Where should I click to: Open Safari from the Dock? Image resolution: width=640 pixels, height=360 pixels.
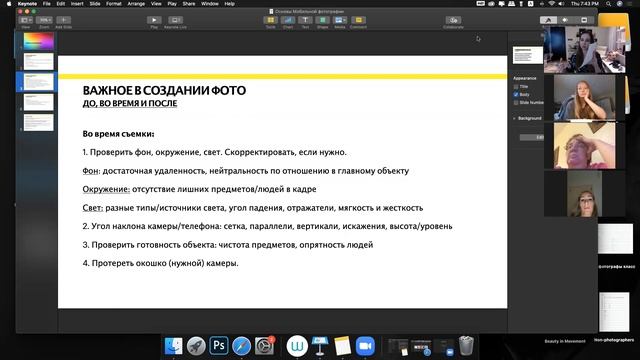pos(241,346)
